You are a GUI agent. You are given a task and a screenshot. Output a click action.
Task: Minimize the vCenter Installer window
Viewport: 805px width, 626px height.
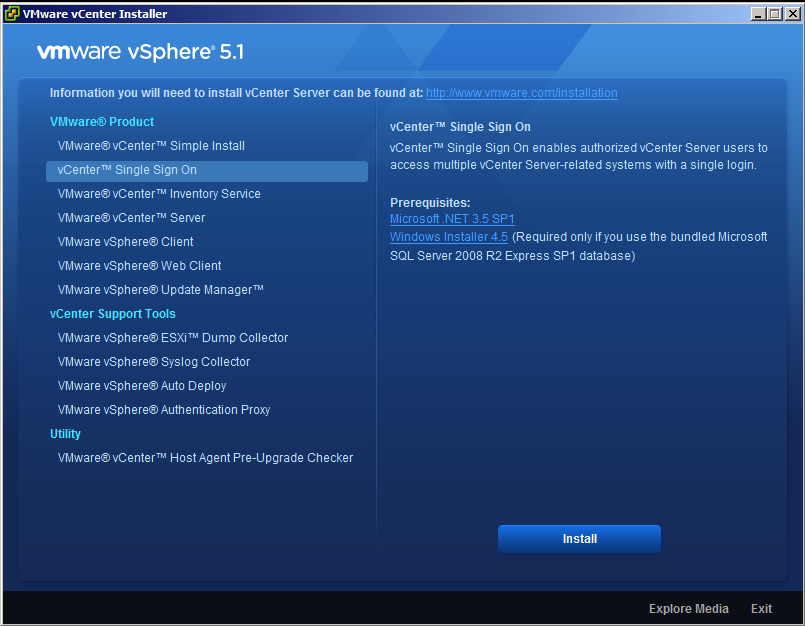pyautogui.click(x=758, y=14)
